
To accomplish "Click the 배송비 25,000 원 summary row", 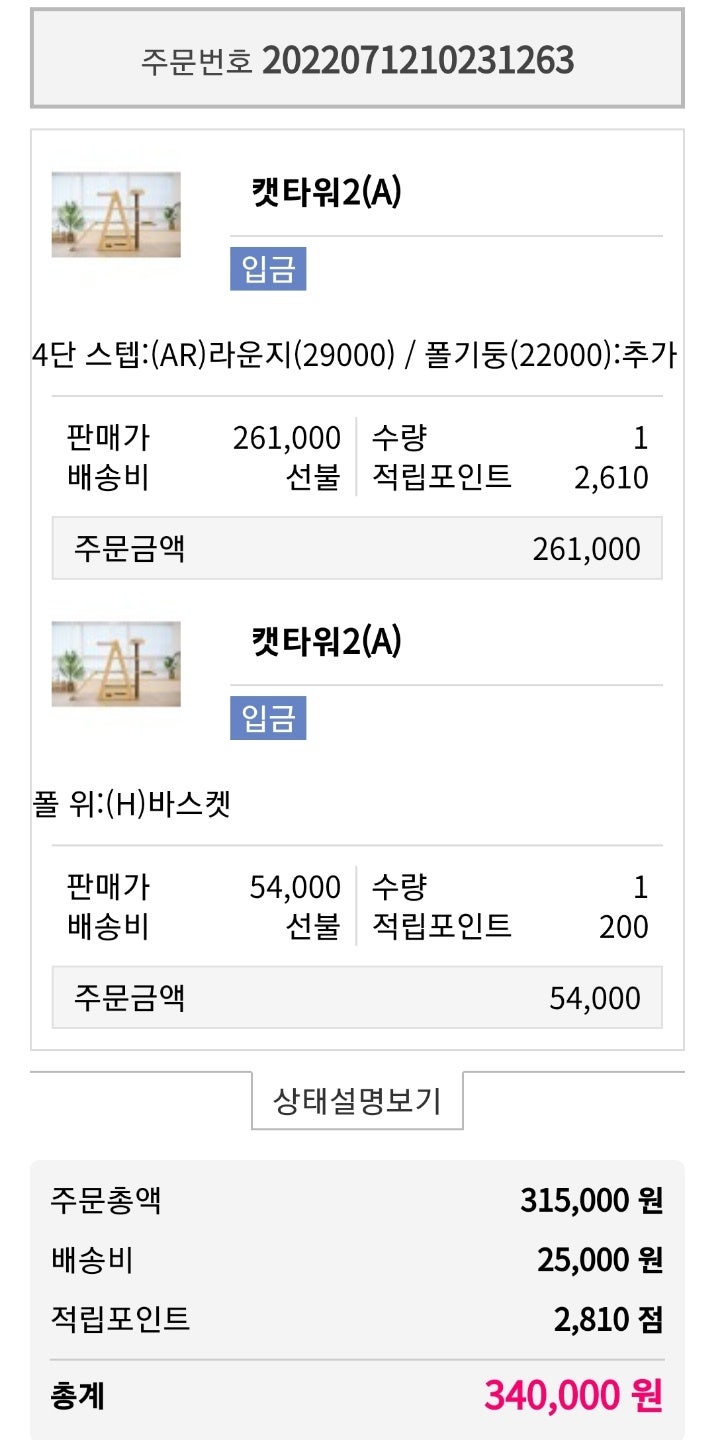I will [x=357, y=1260].
